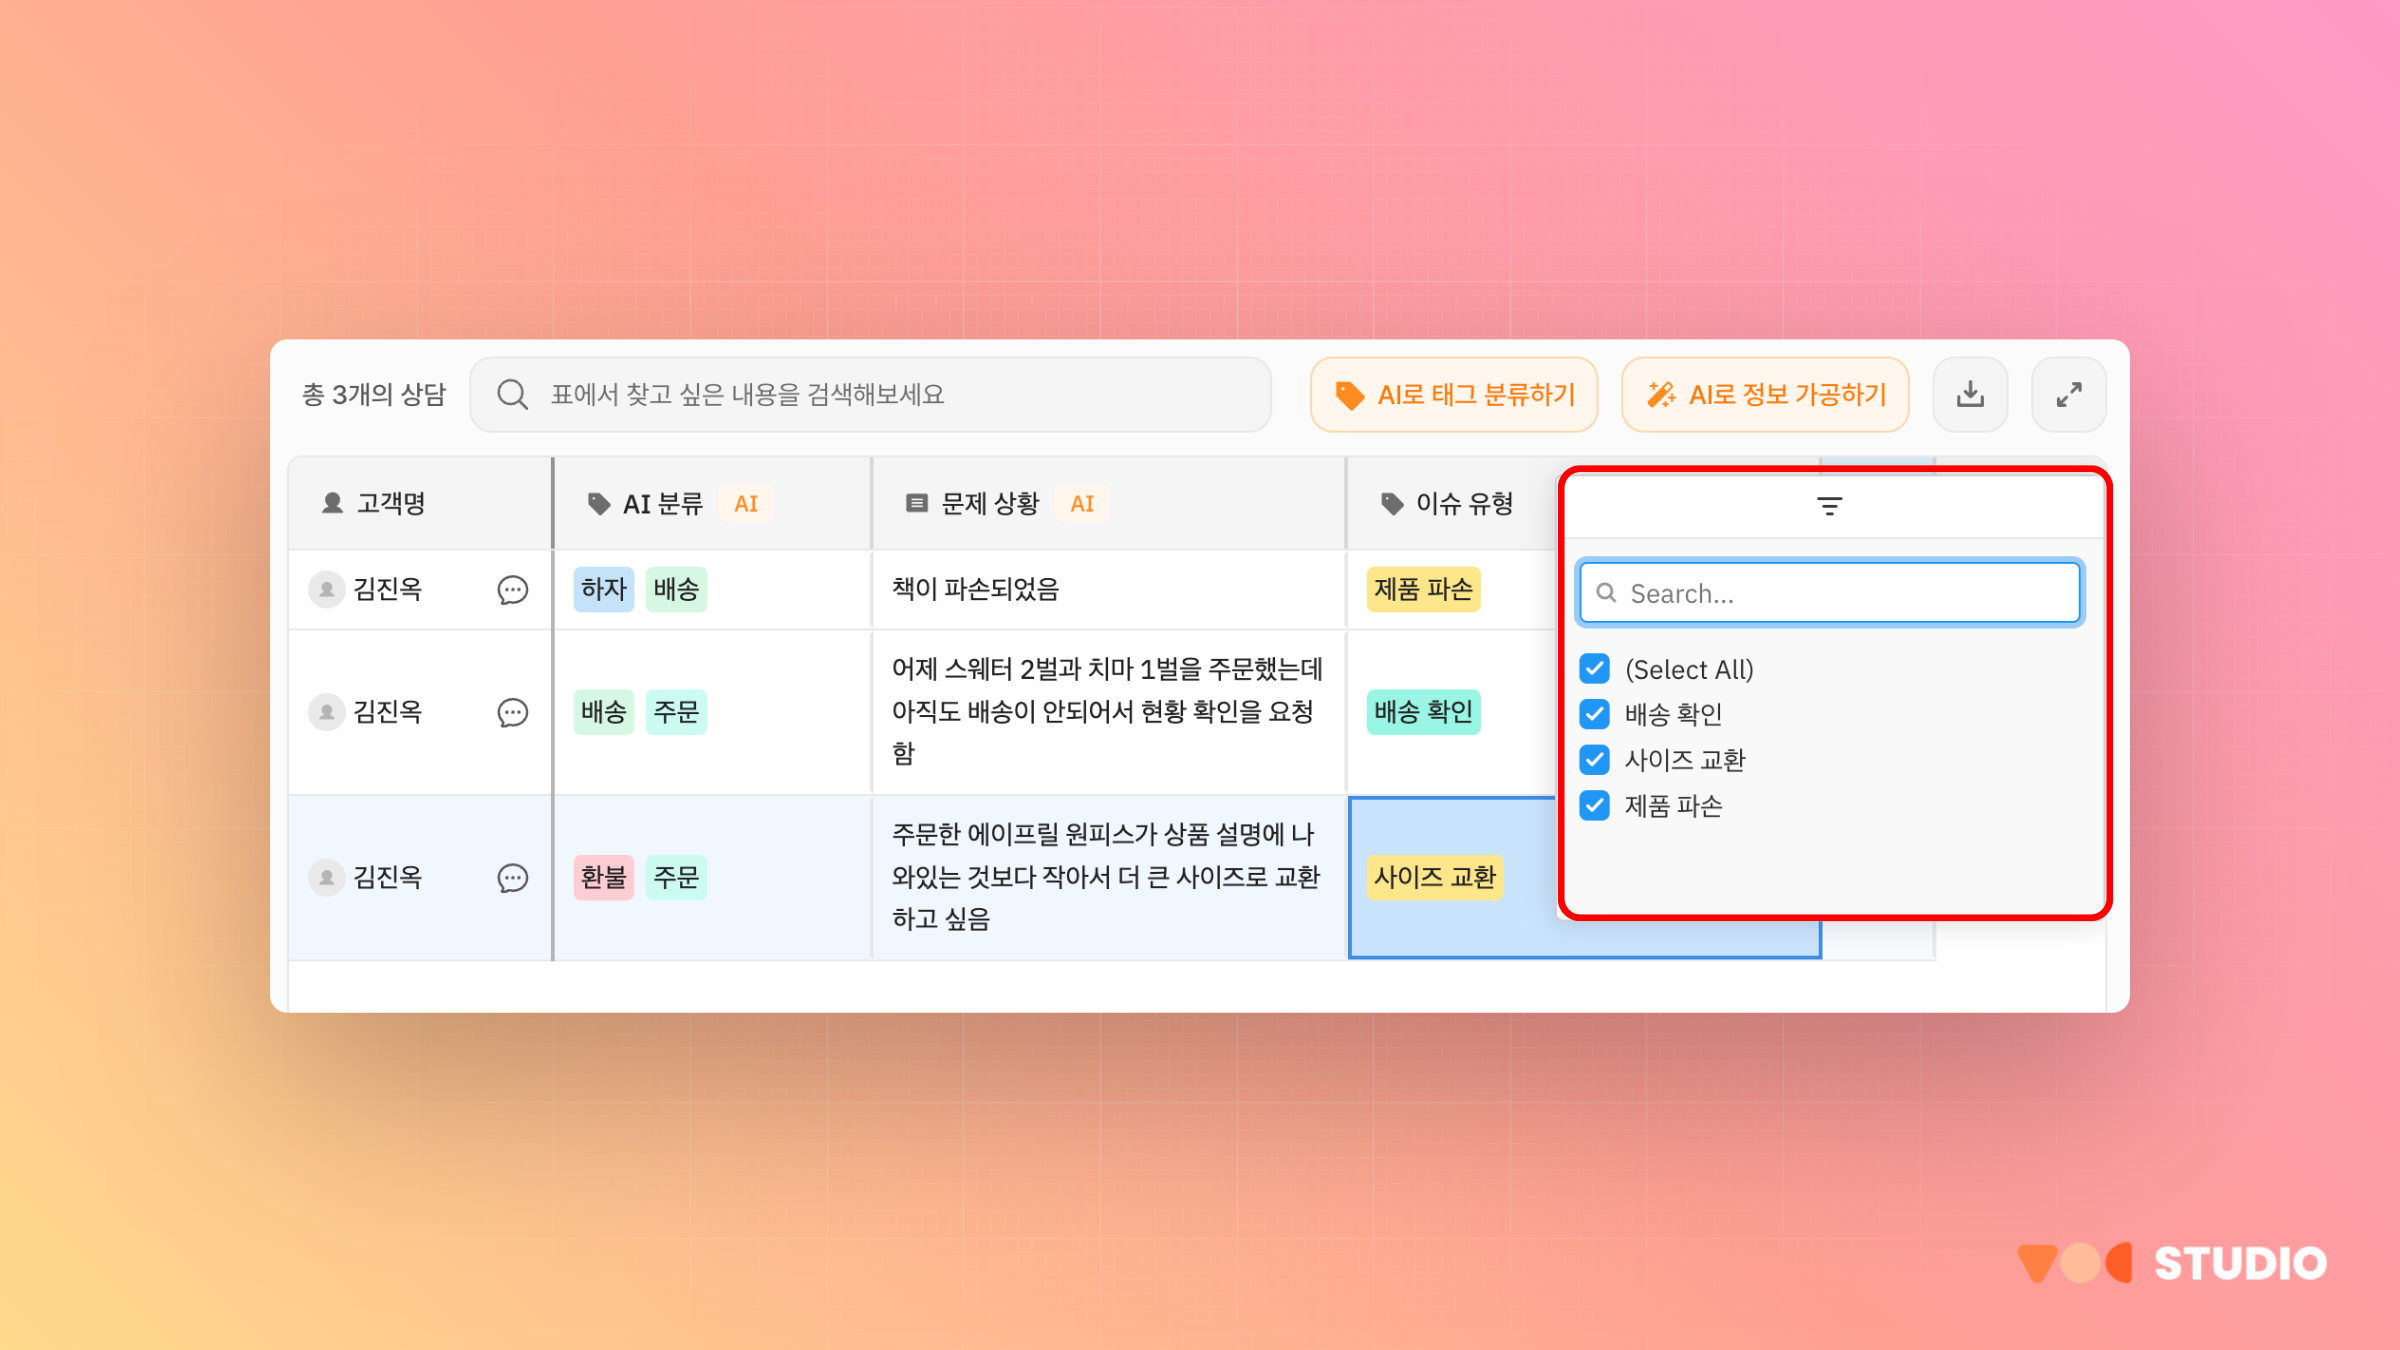Click avatar icon of first 김진옥 row
This screenshot has width=2400, height=1350.
tap(326, 589)
